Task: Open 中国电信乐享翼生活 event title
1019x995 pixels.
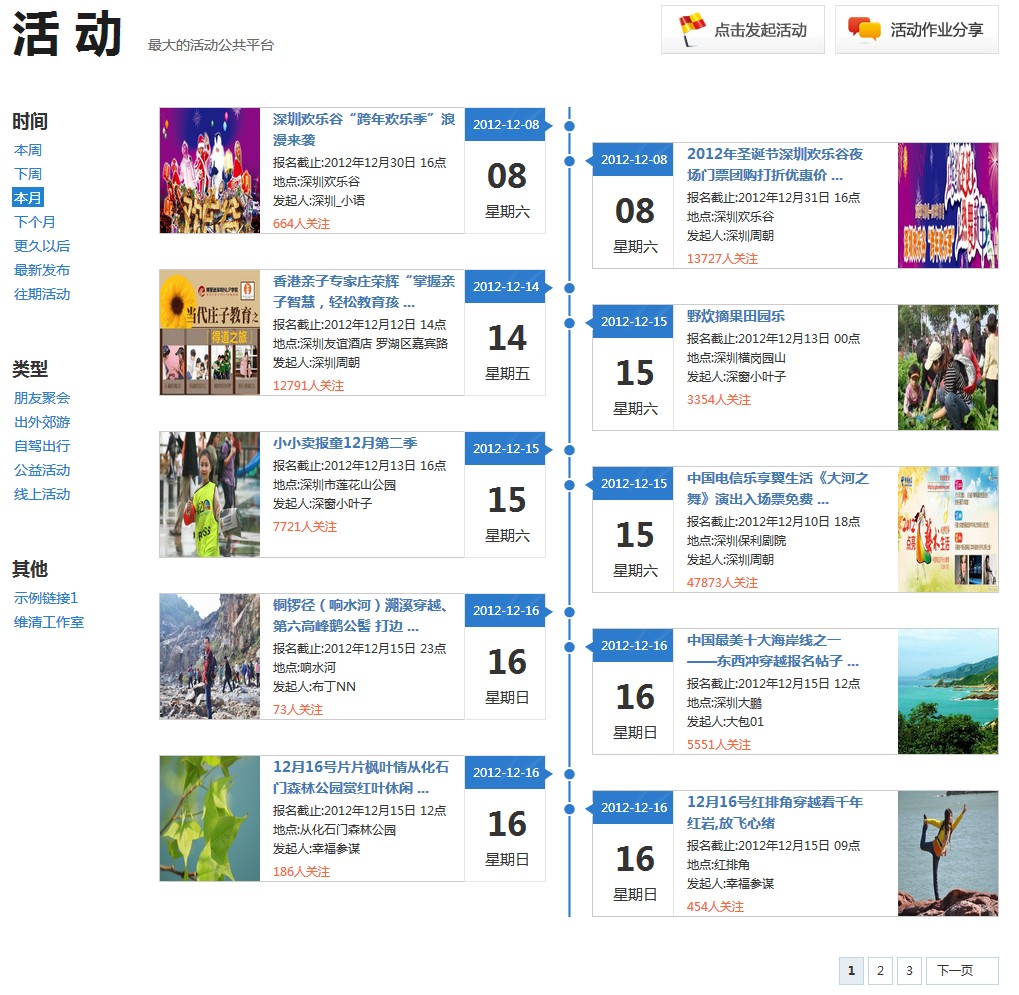Action: (778, 489)
